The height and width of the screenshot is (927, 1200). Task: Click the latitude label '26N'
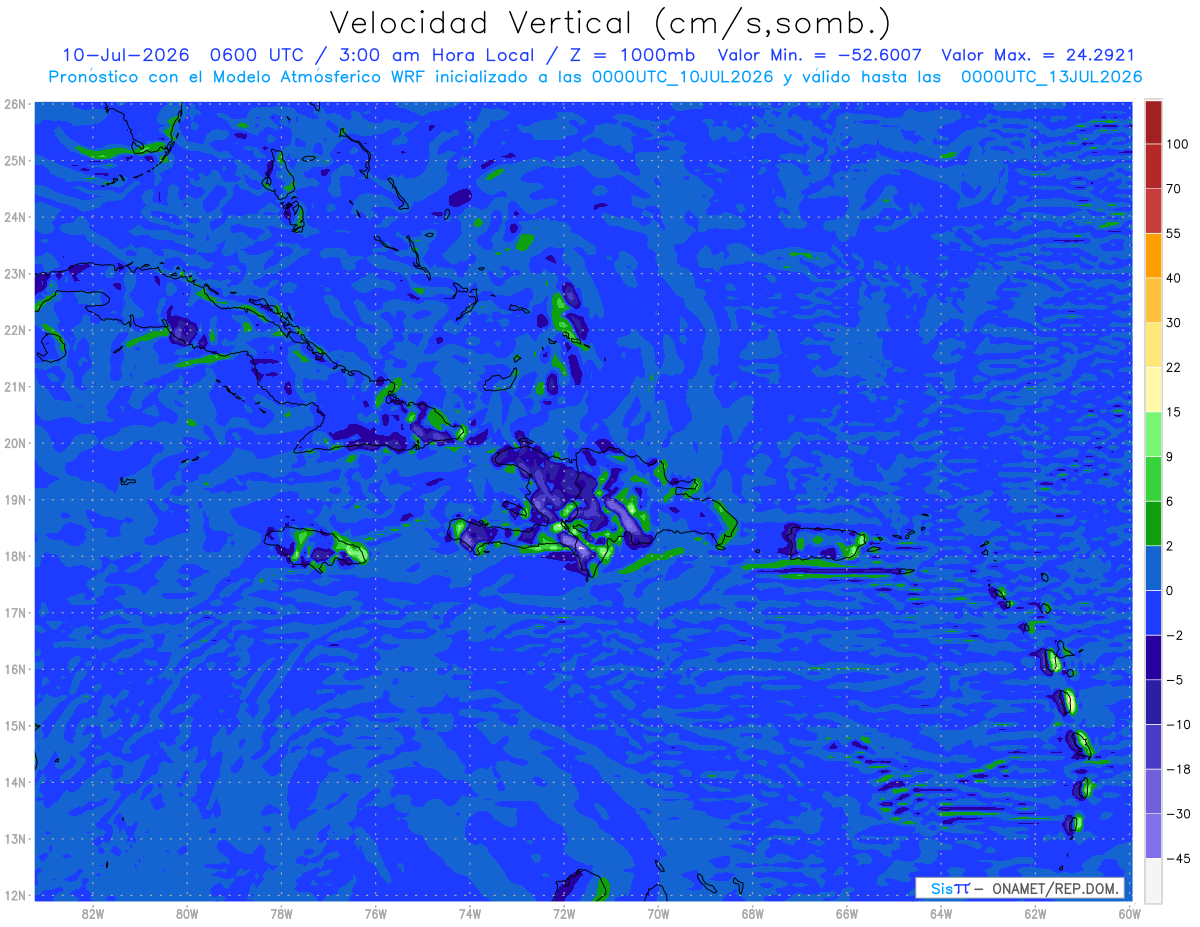point(15,104)
